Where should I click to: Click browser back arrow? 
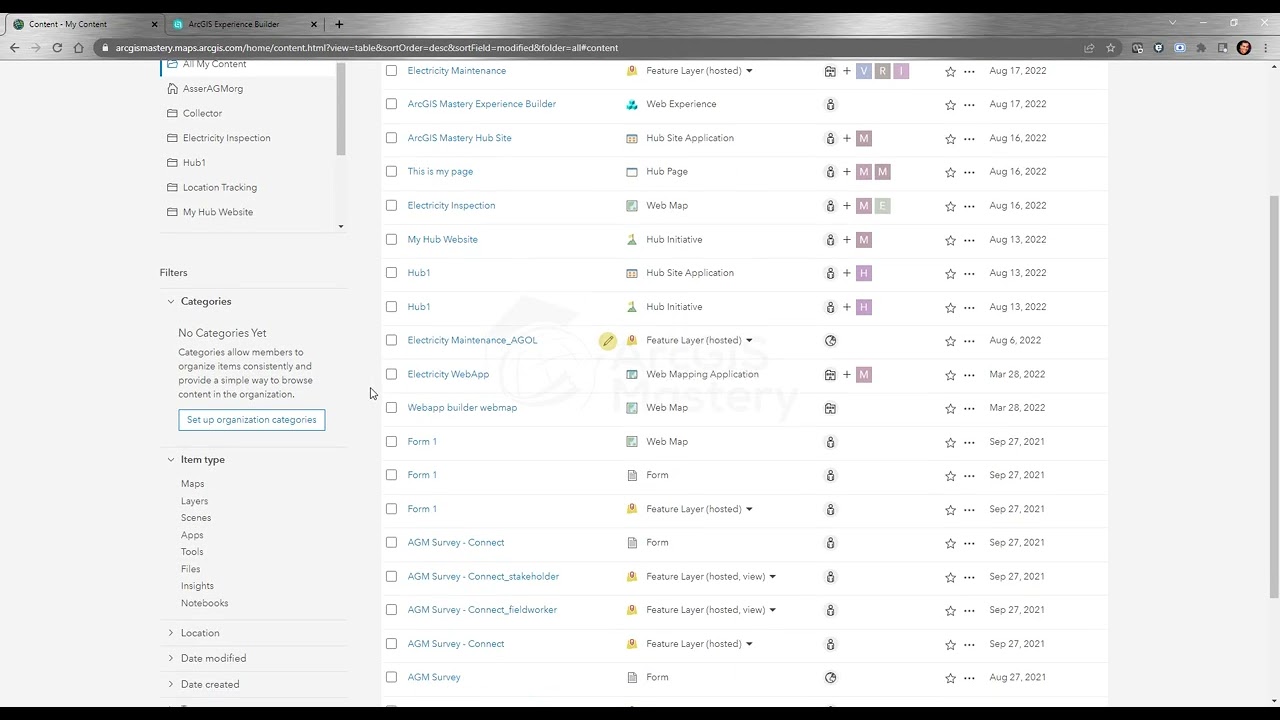point(14,48)
